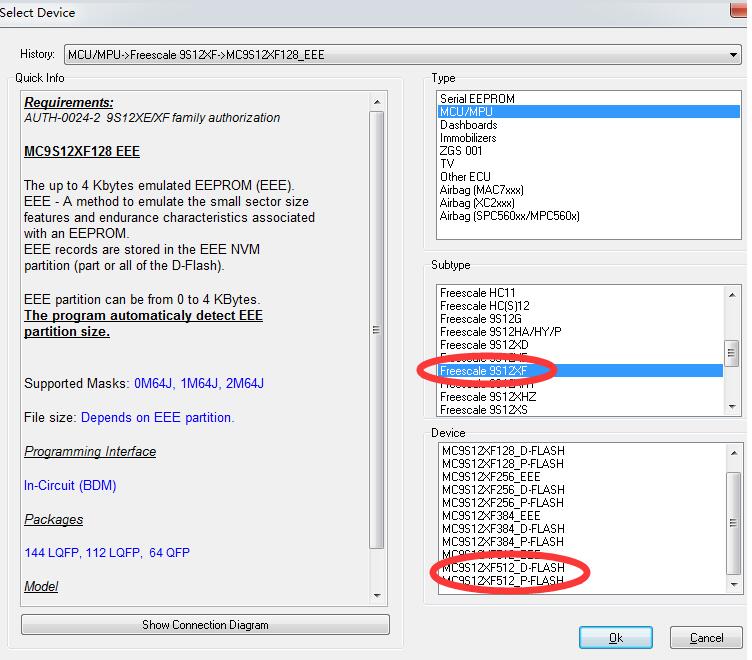Viewport: 752px width, 660px height.
Task: Select Immobilizers in Type list
Action: pos(588,138)
